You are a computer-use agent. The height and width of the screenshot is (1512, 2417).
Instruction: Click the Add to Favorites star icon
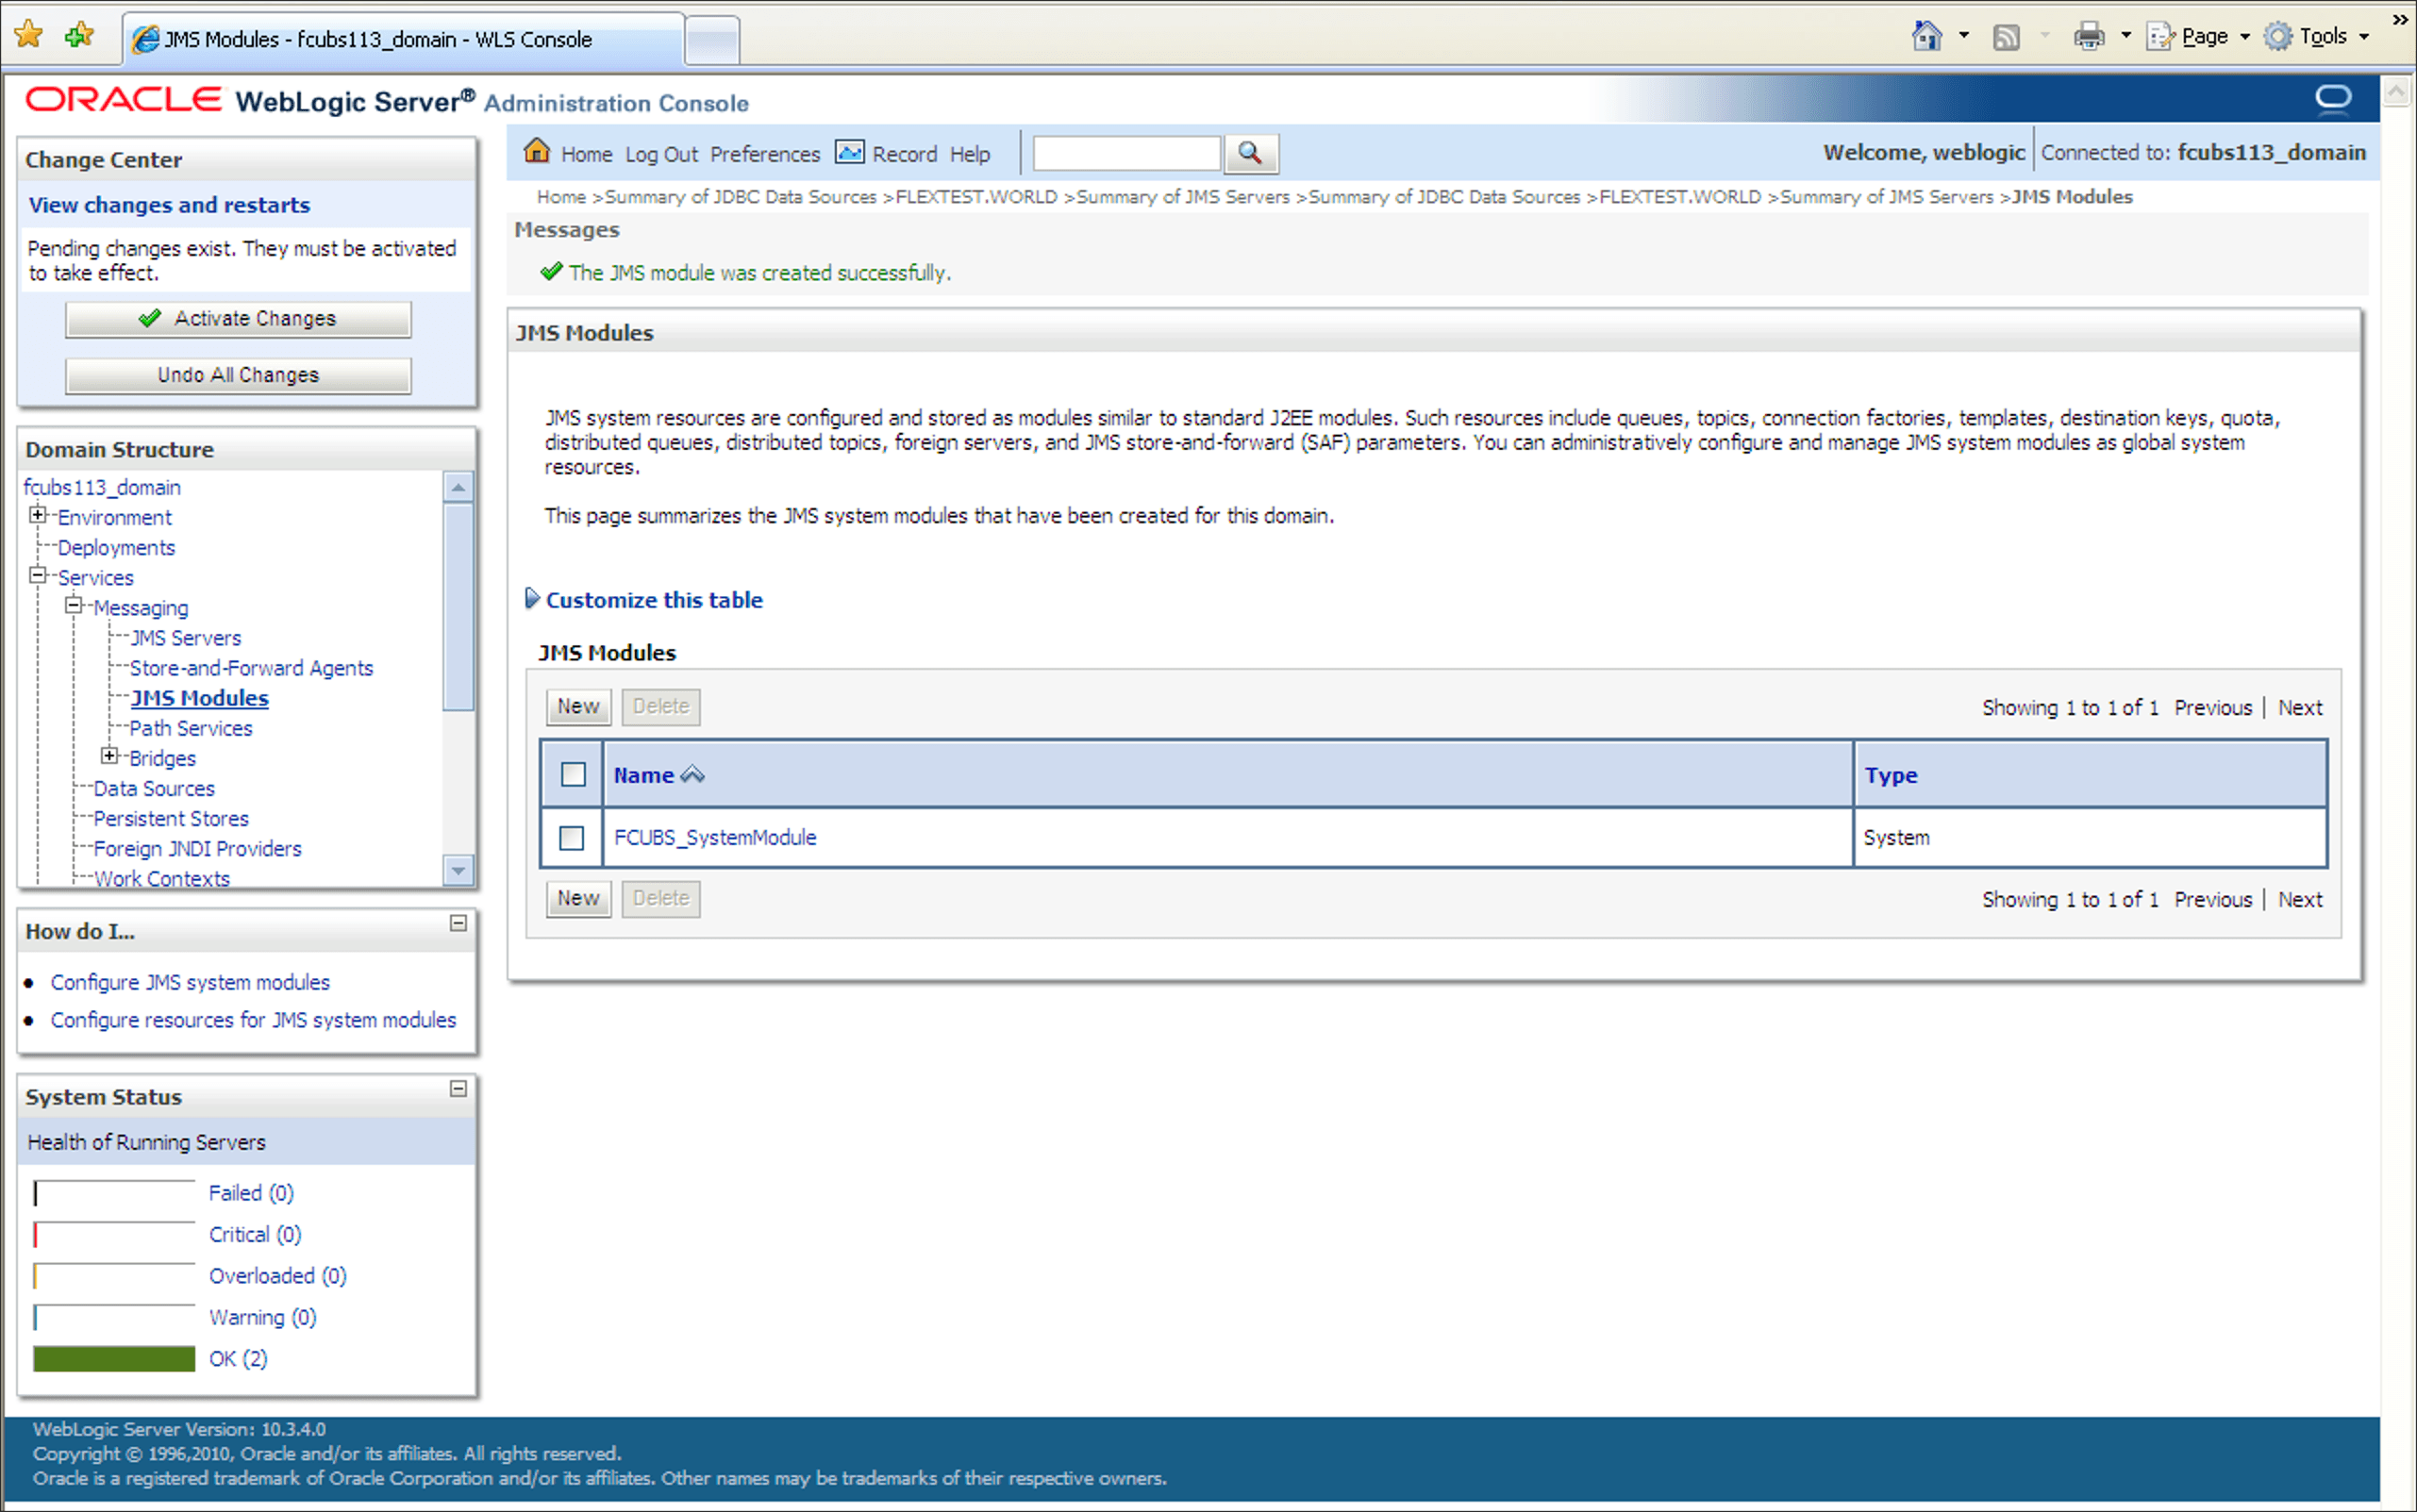pos(79,37)
